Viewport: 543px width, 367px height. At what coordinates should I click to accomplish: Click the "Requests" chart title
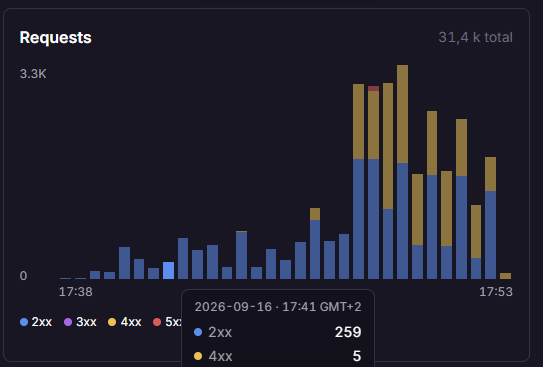[x=55, y=37]
